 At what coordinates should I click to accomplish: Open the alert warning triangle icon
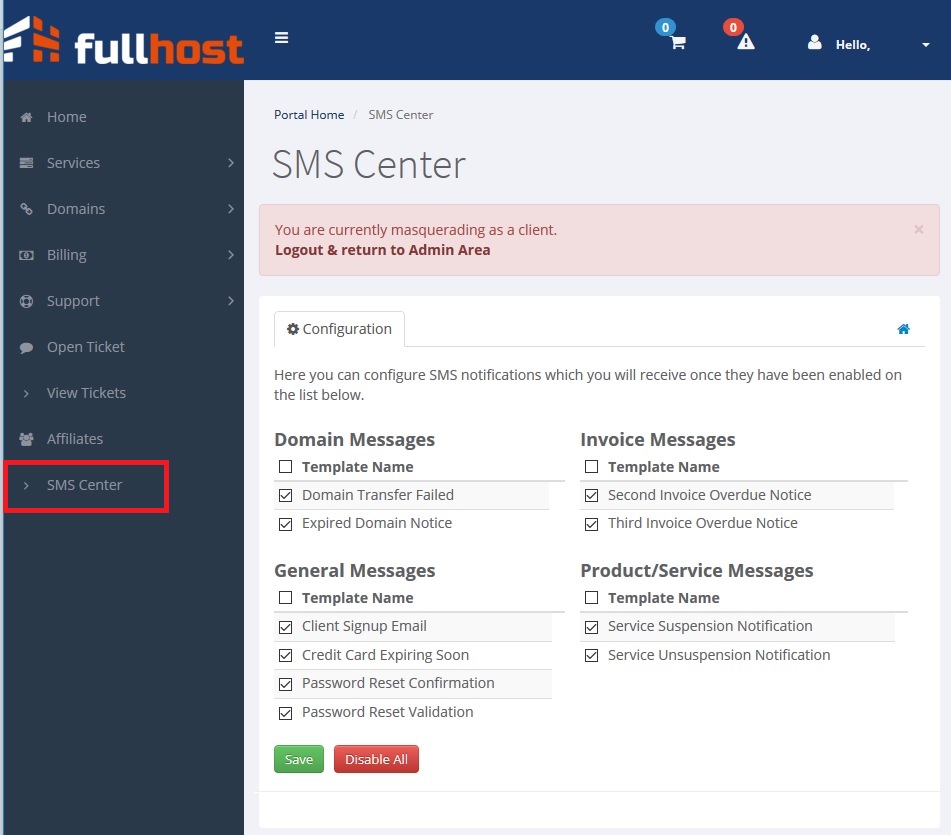(745, 42)
